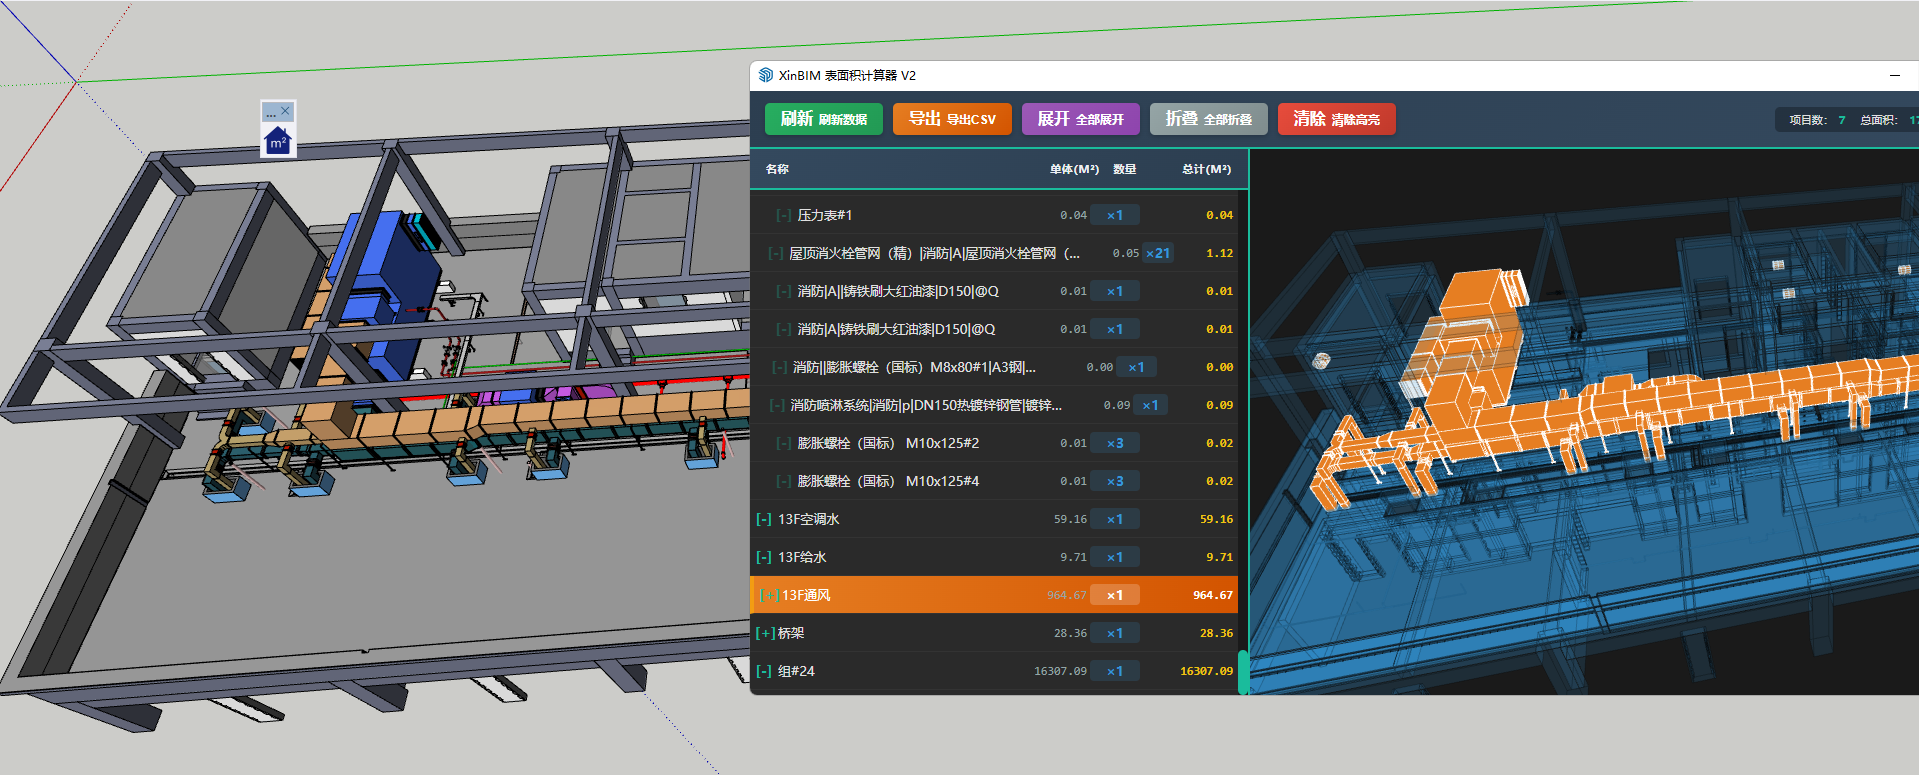The width and height of the screenshot is (1919, 775).
Task: Click the 总计(M²) column header
Action: pos(1206,169)
